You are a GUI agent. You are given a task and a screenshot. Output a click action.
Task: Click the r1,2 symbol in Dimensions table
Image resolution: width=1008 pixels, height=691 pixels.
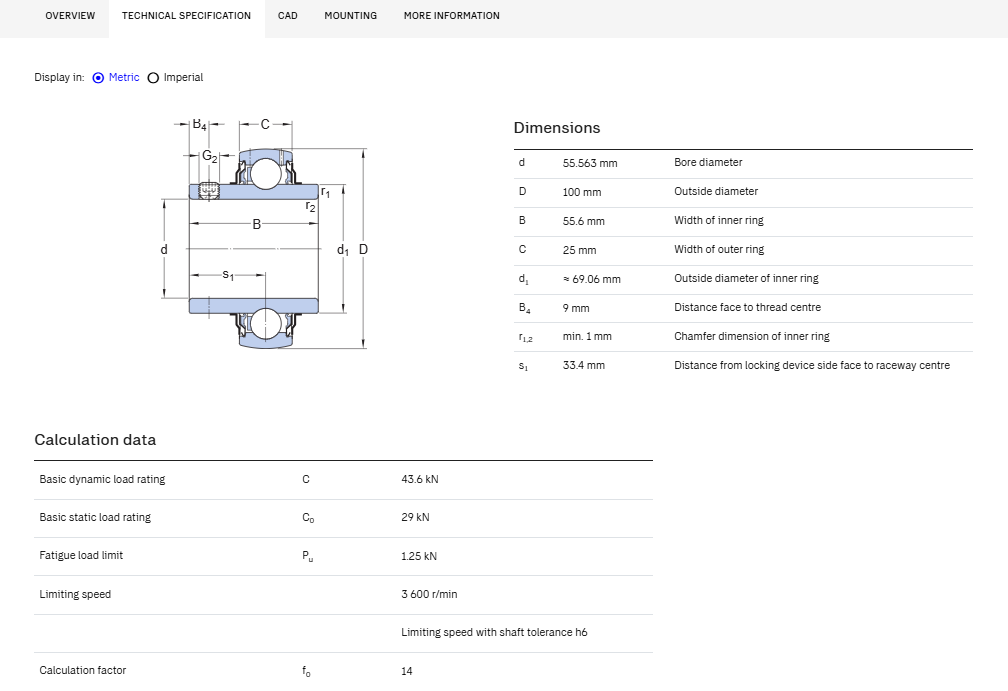pyautogui.click(x=526, y=337)
